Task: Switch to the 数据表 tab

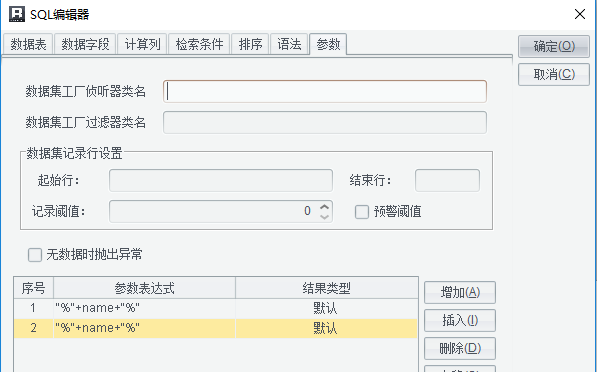Action: coord(28,44)
